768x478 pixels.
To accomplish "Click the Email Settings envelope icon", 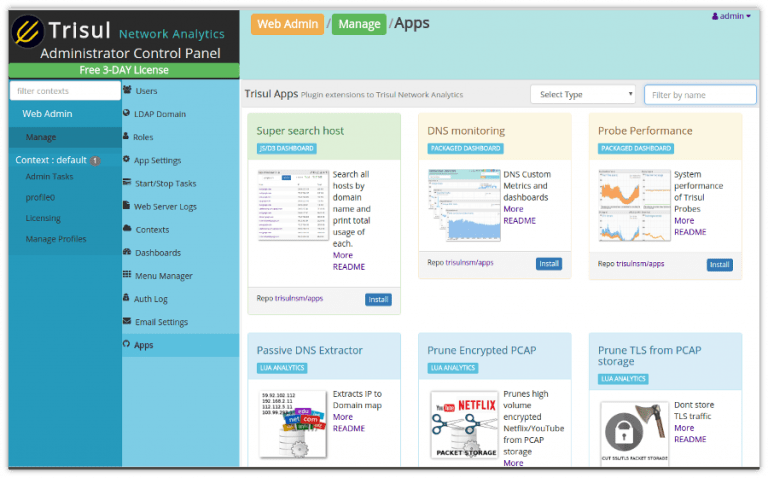I will pyautogui.click(x=127, y=322).
